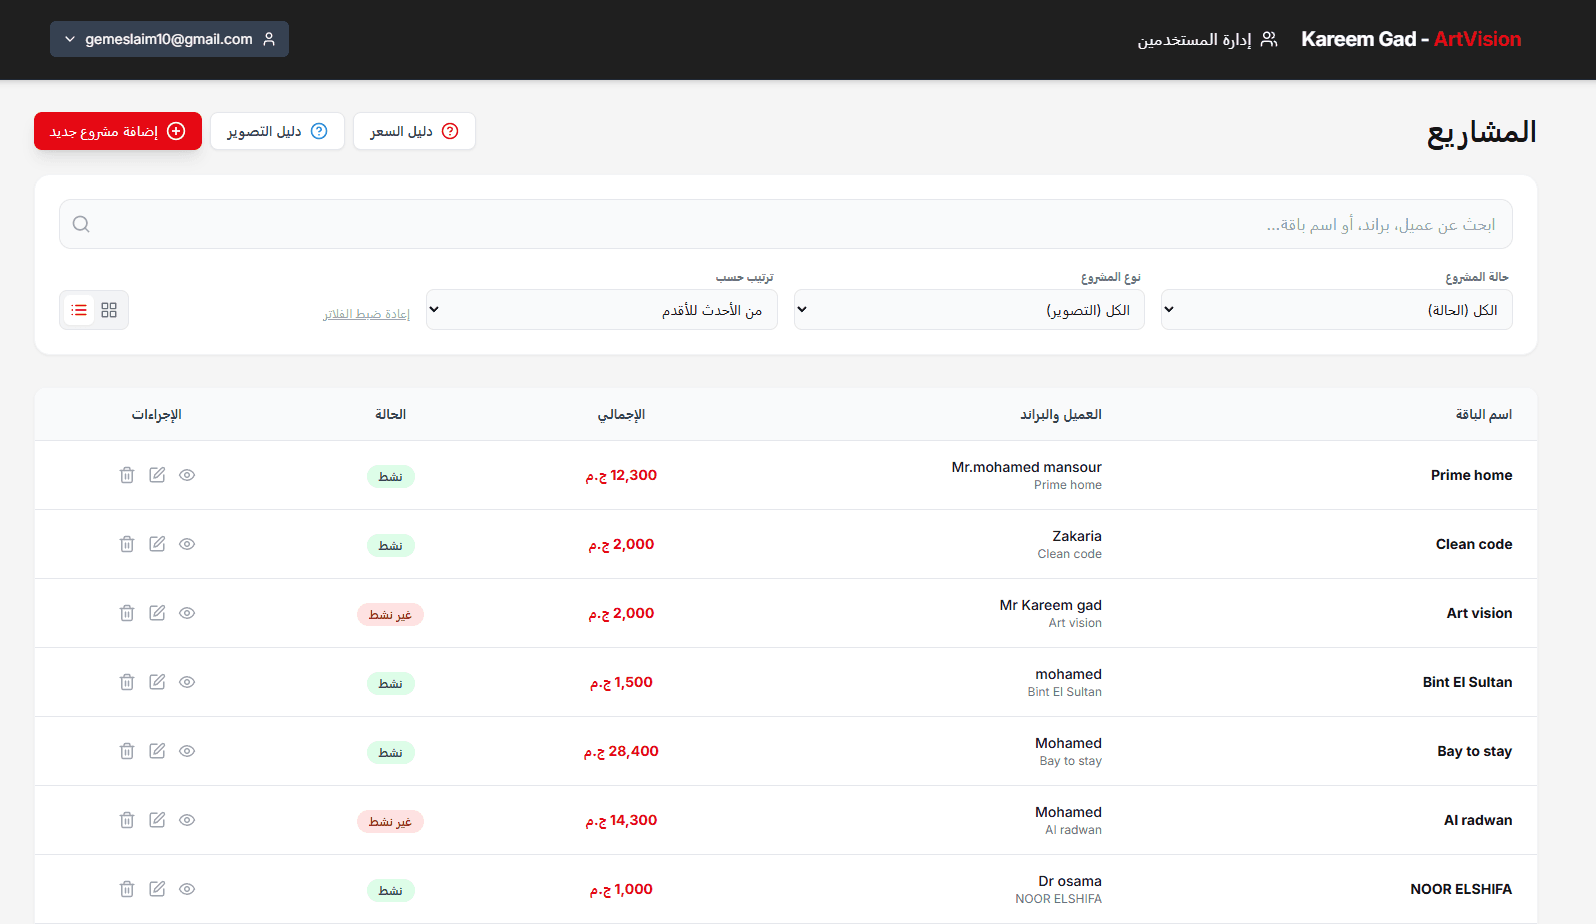Viewport: 1596px width, 924px height.
Task: Edit the Art vision project
Action: coord(157,613)
